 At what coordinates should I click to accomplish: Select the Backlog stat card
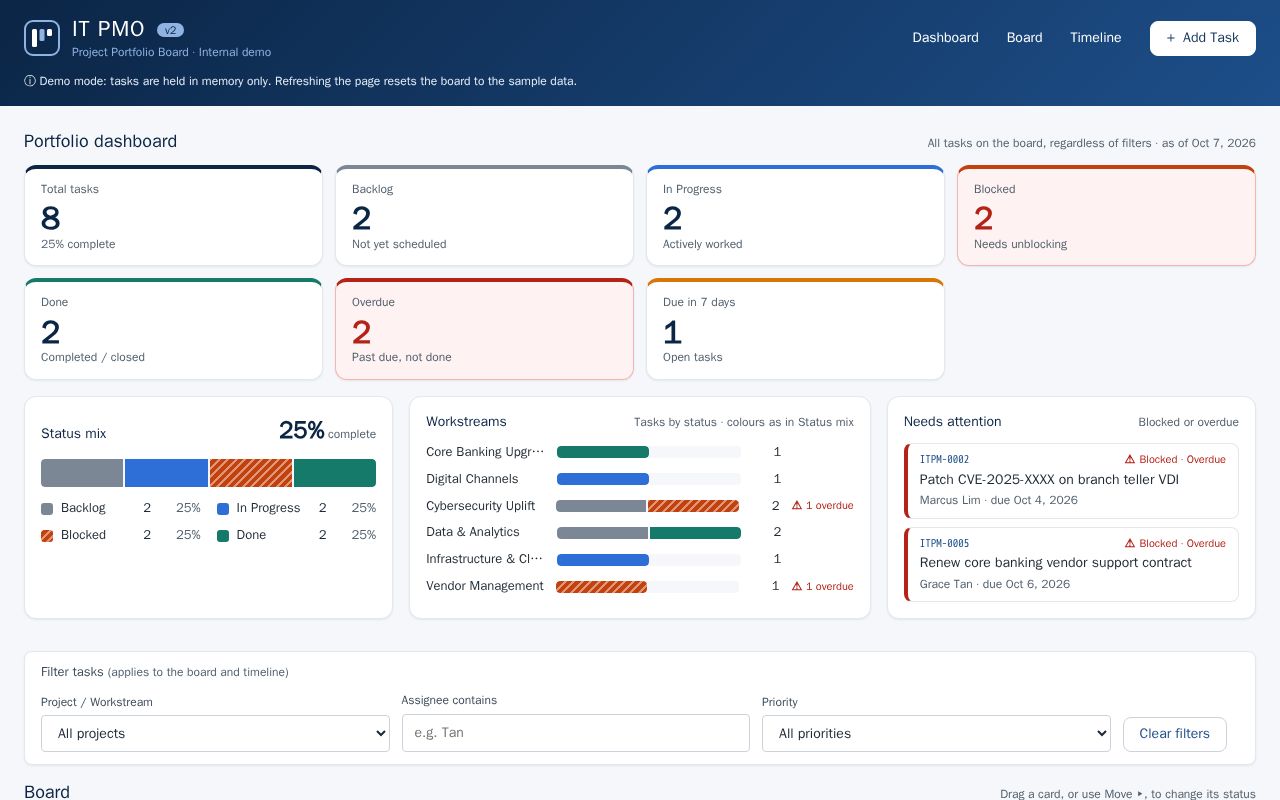(484, 215)
